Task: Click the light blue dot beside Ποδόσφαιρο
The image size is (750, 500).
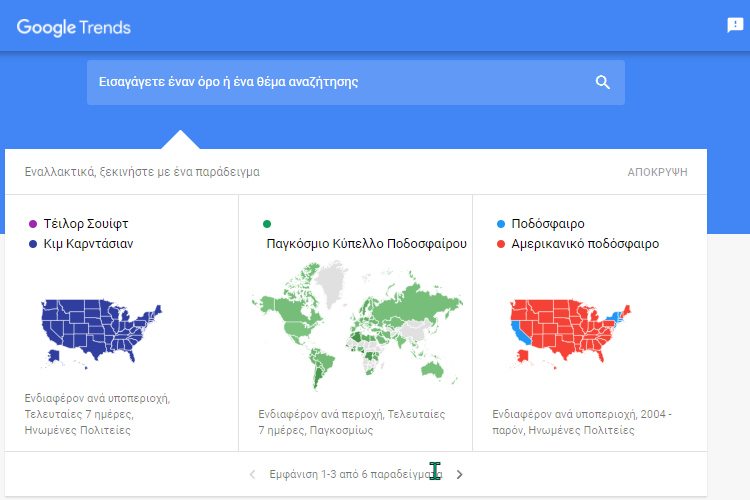Action: [501, 224]
